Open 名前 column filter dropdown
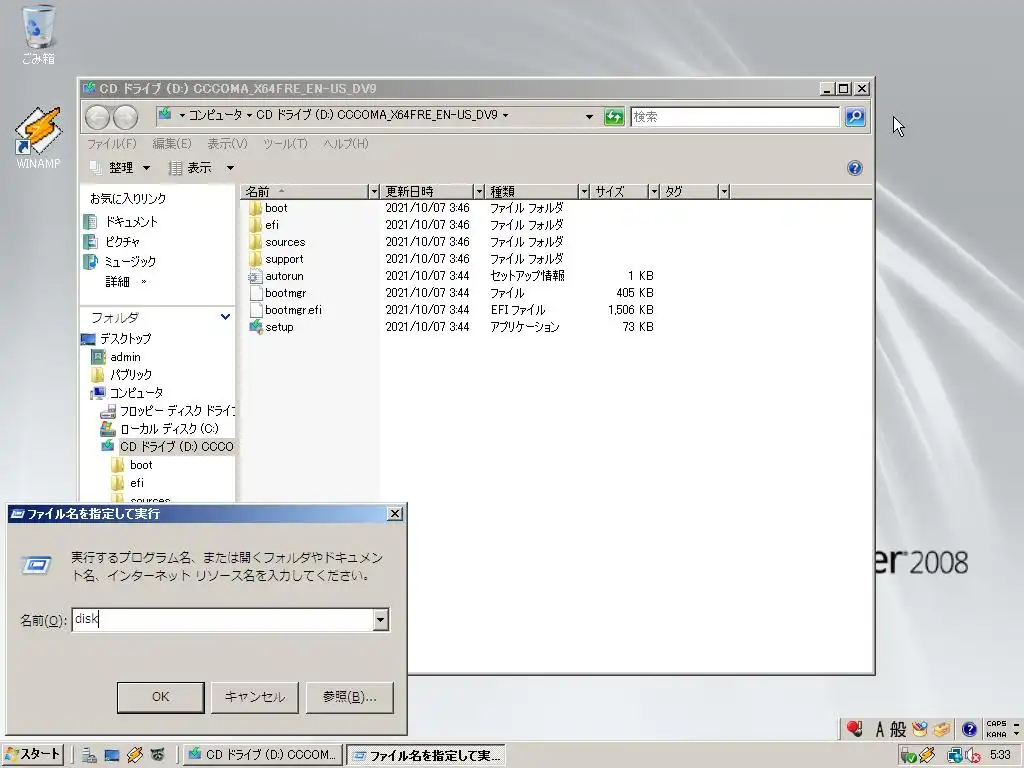 374,191
